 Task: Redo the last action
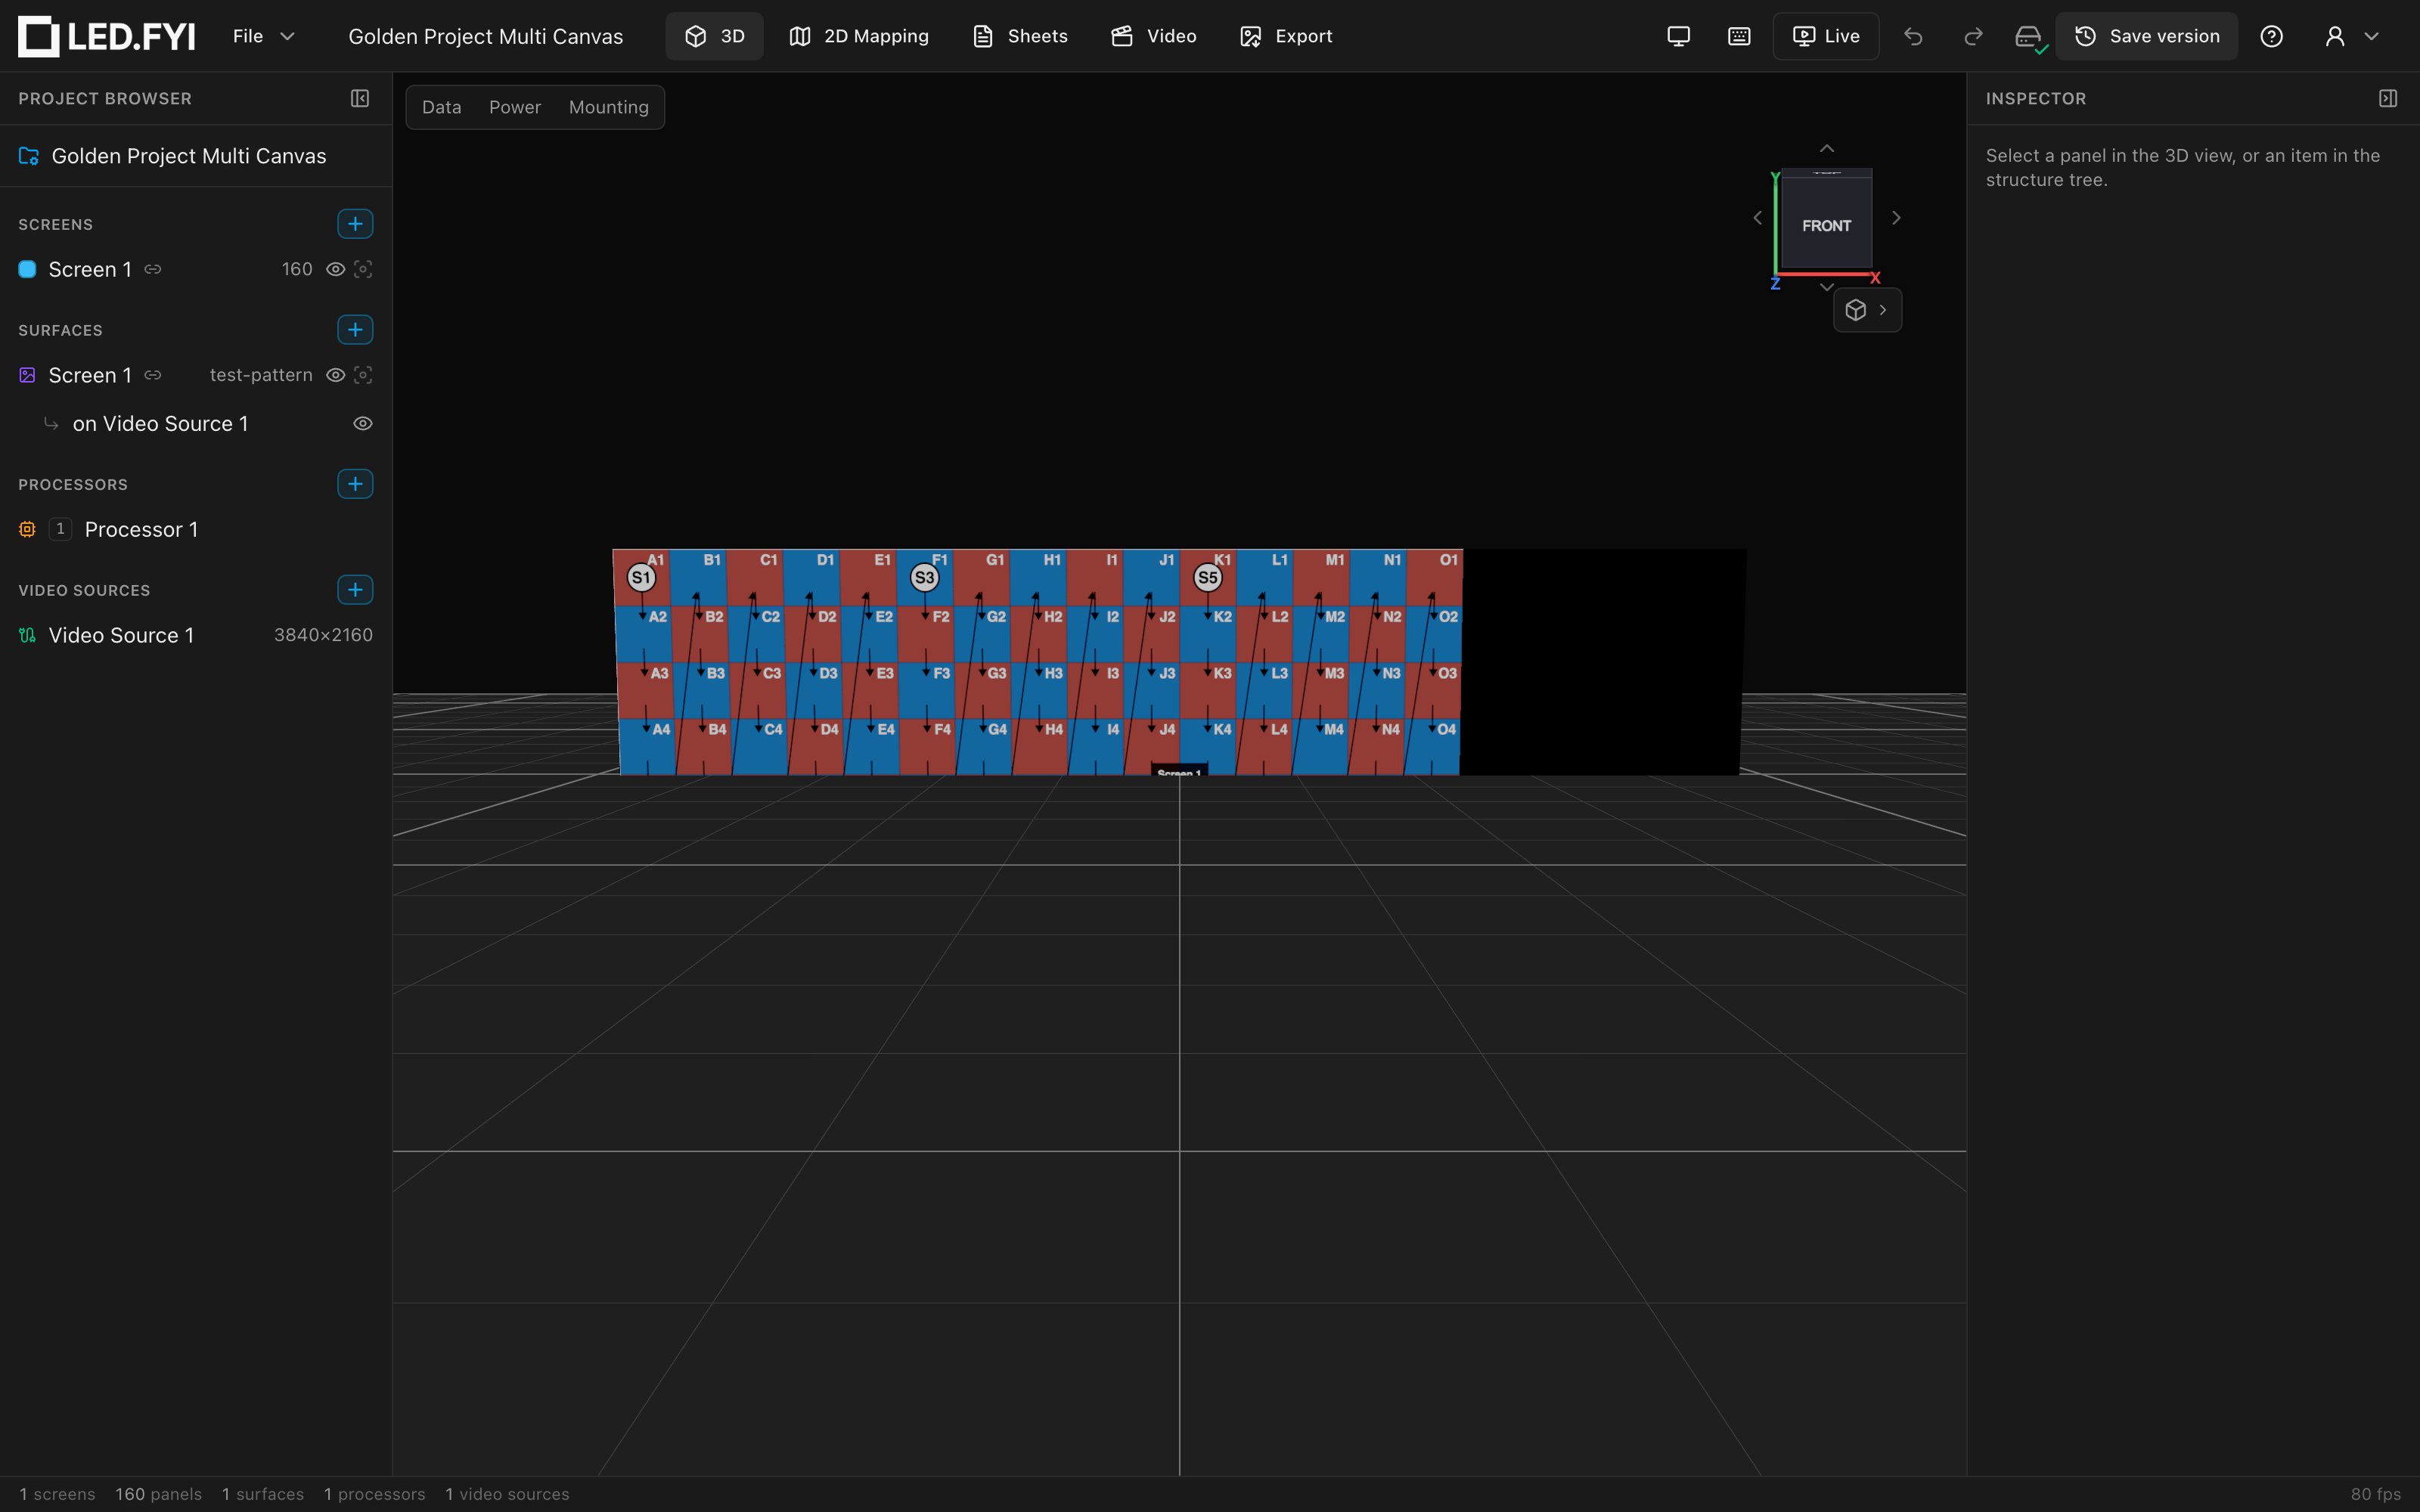pos(1973,36)
